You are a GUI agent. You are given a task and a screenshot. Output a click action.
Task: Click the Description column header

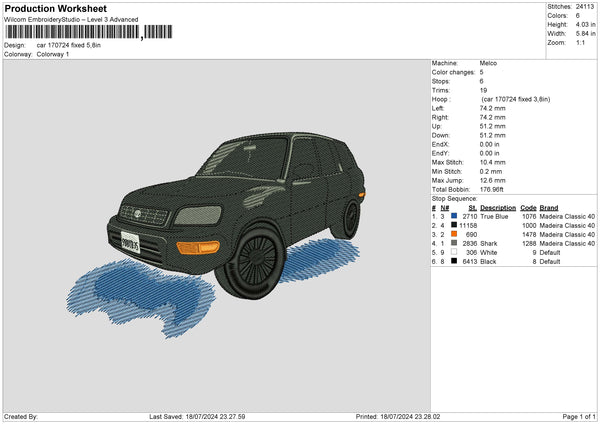498,208
